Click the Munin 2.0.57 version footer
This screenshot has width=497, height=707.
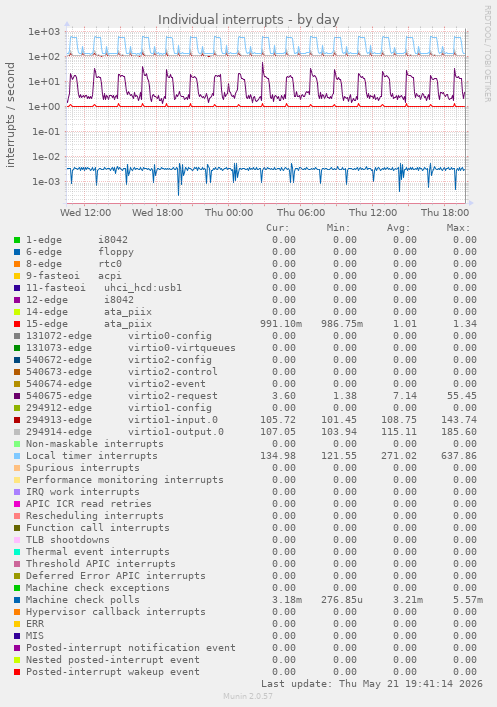tap(248, 696)
